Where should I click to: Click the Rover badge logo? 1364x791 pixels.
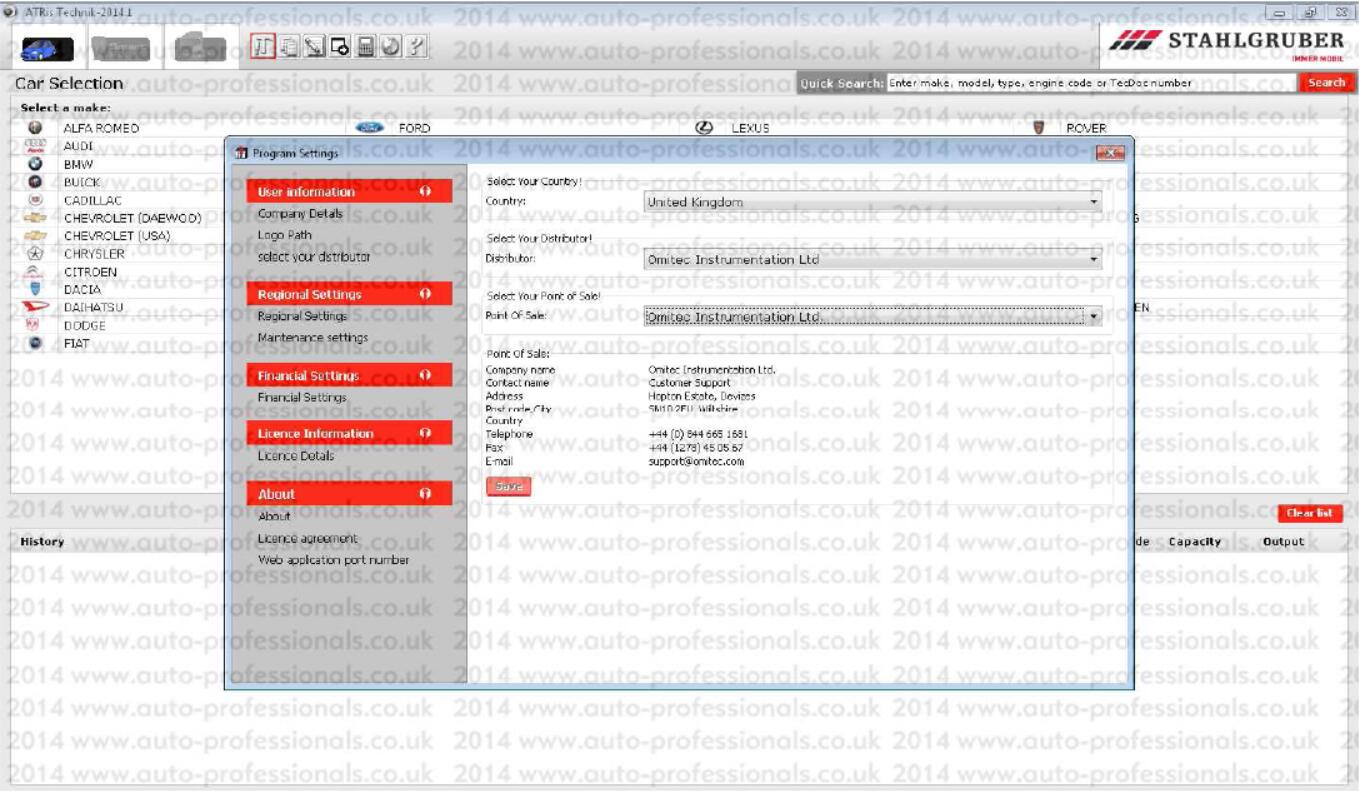coord(1039,128)
